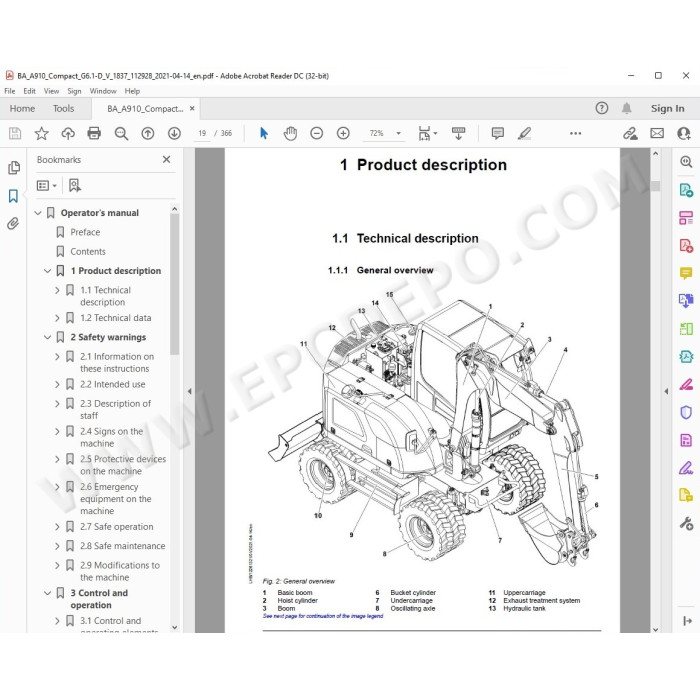The image size is (700, 700).
Task: Activate the hand pan tool
Action: [x=290, y=133]
